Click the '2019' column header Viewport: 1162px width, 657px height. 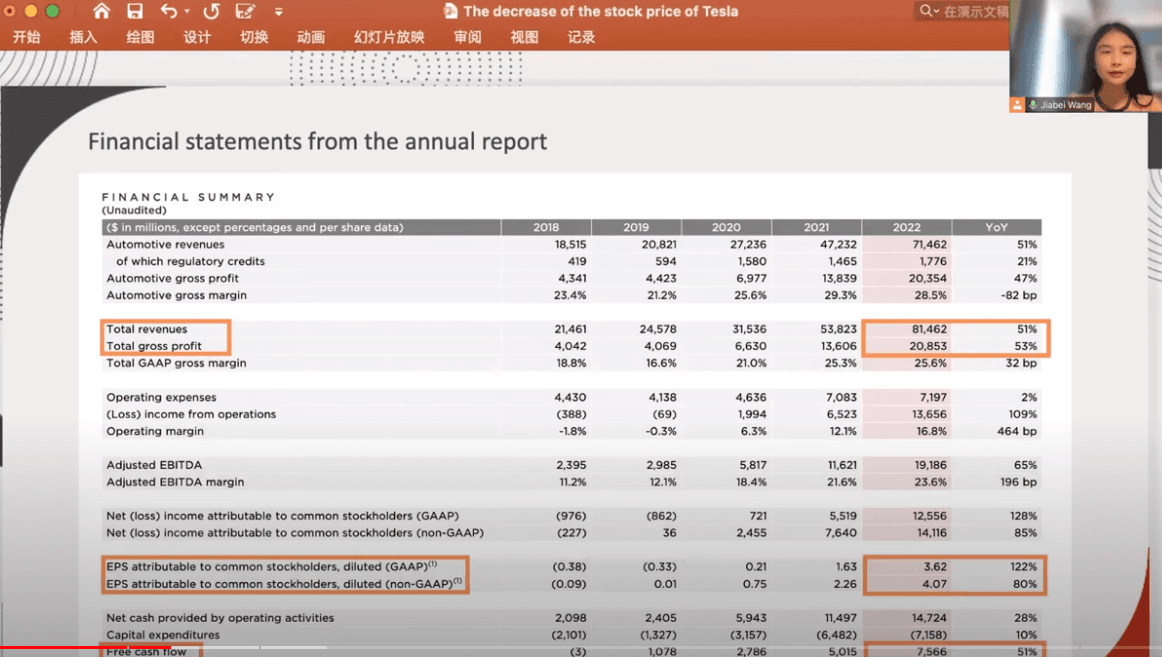(x=636, y=227)
